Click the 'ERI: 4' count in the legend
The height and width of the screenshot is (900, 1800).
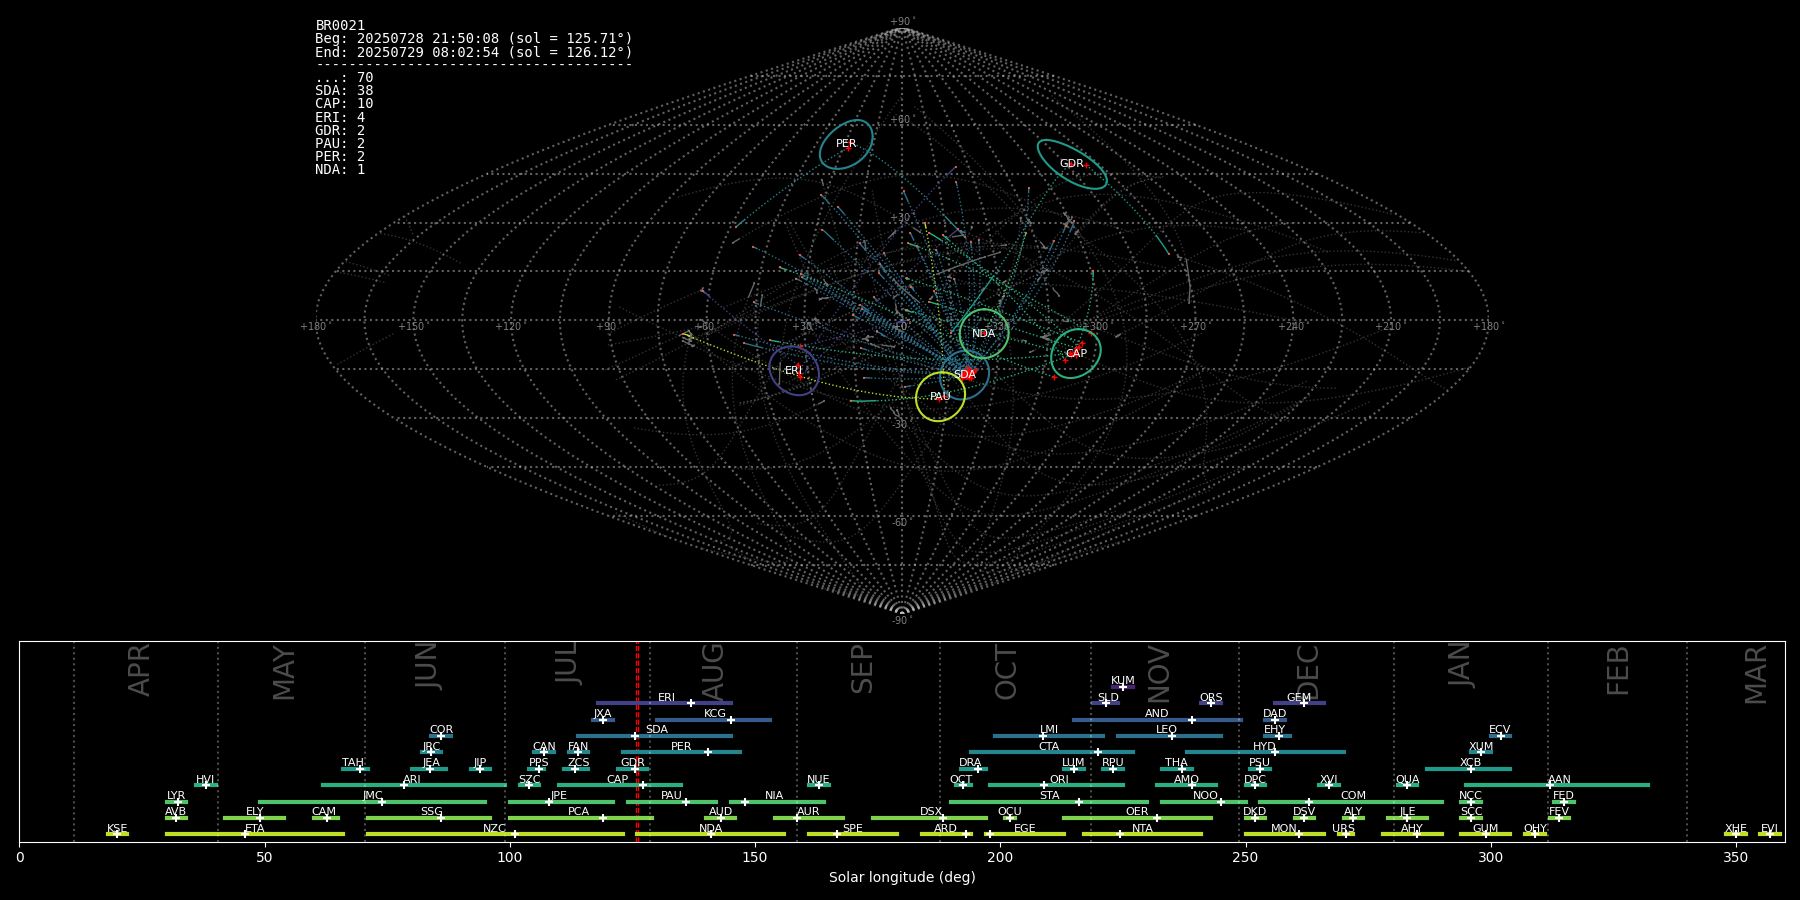click(340, 117)
